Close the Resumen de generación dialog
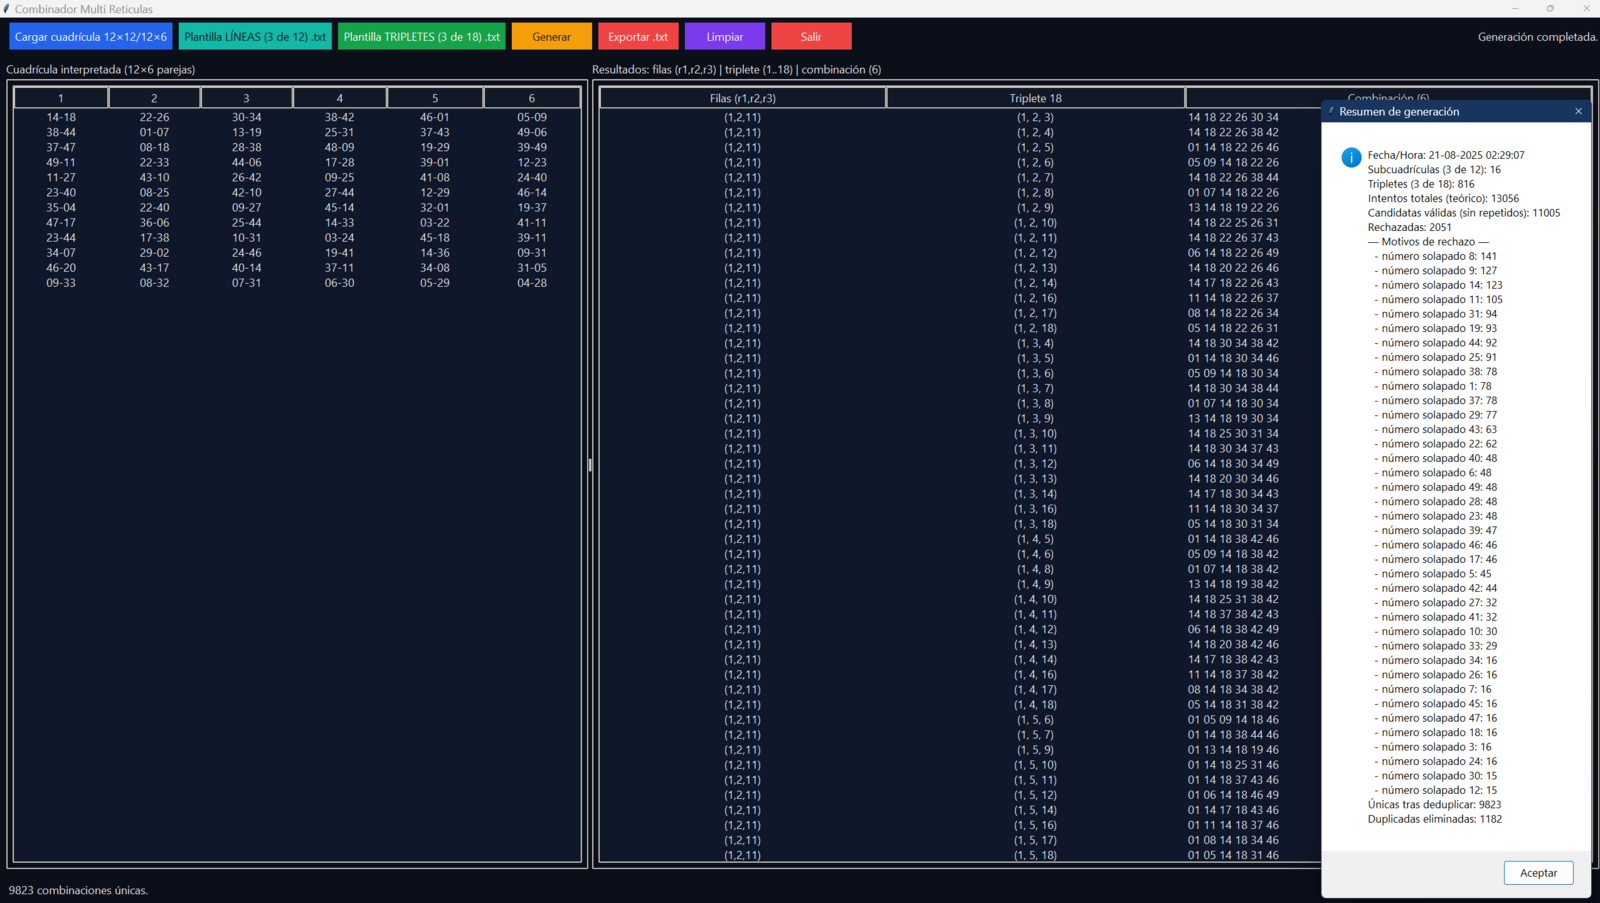This screenshot has width=1600, height=903. pos(1578,111)
